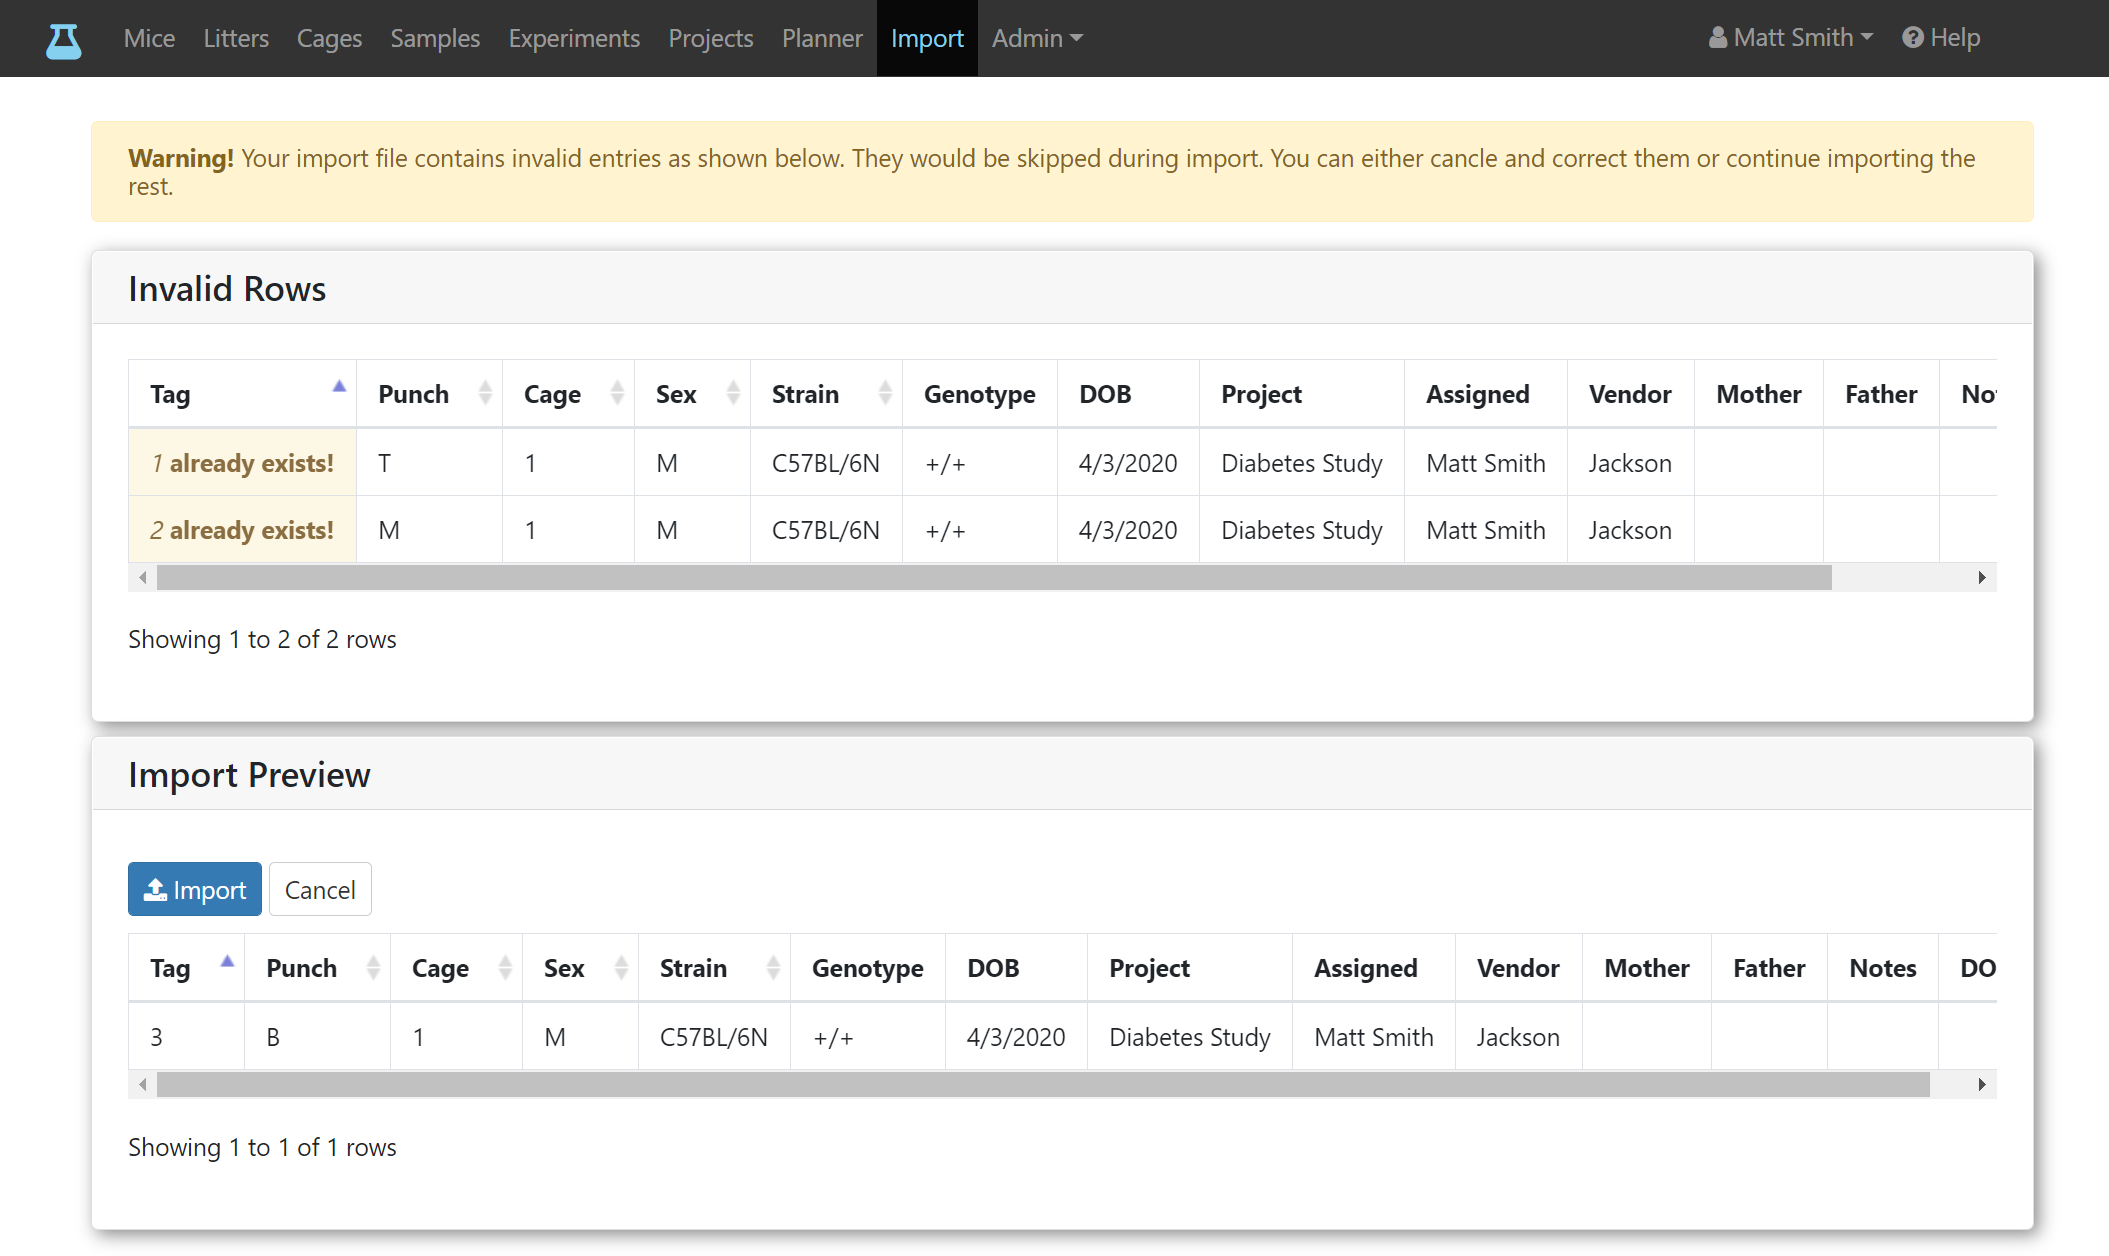Switch to the Planner page
This screenshot has width=2109, height=1256.
(822, 38)
